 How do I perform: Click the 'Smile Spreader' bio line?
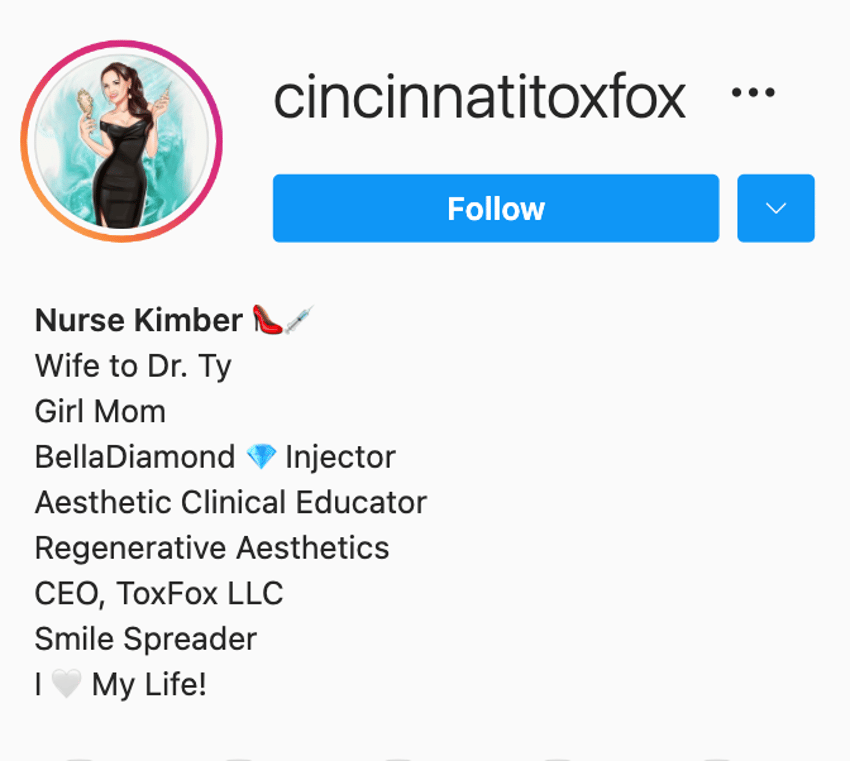(146, 639)
